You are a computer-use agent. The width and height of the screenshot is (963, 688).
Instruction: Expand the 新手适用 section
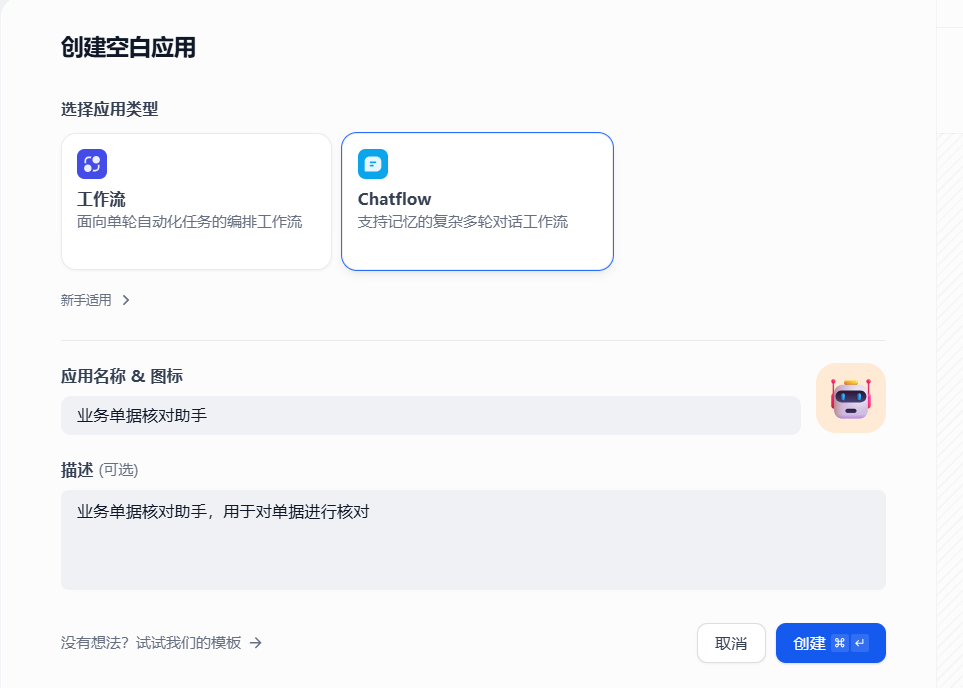pyautogui.click(x=95, y=300)
